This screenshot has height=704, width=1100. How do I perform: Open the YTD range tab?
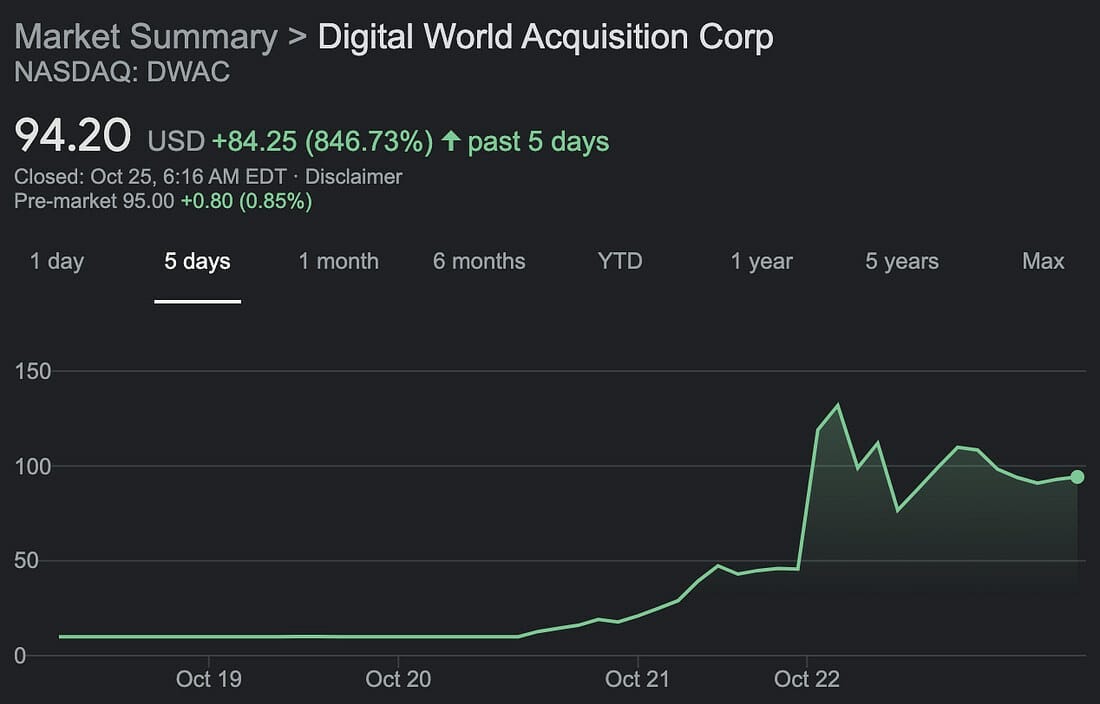[x=620, y=262]
